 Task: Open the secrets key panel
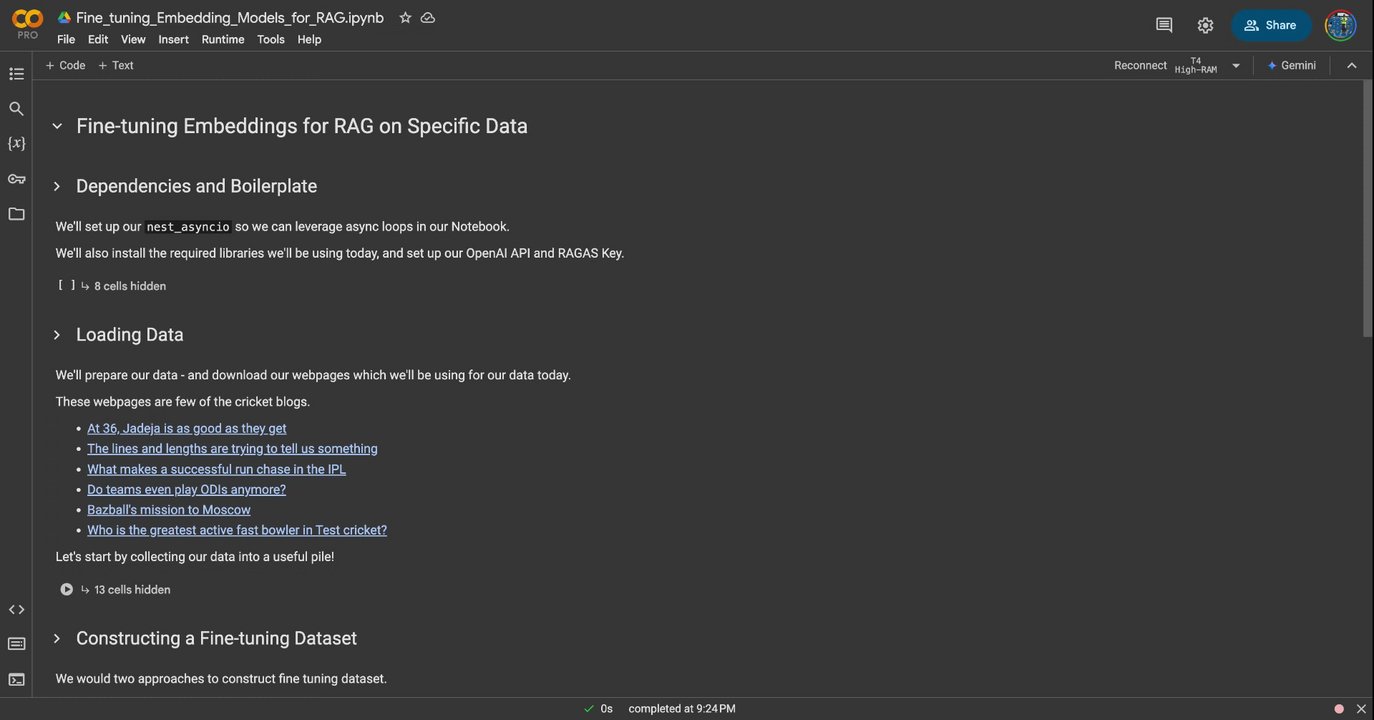tap(16, 179)
